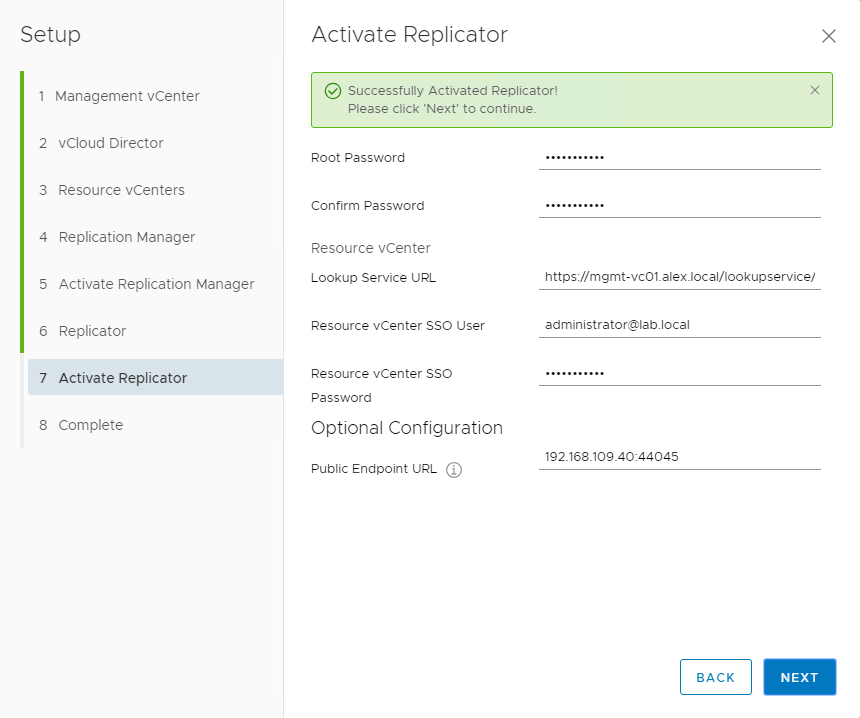Open Activate Replication Manager step
Image resolution: width=860 pixels, height=718 pixels.
click(156, 284)
